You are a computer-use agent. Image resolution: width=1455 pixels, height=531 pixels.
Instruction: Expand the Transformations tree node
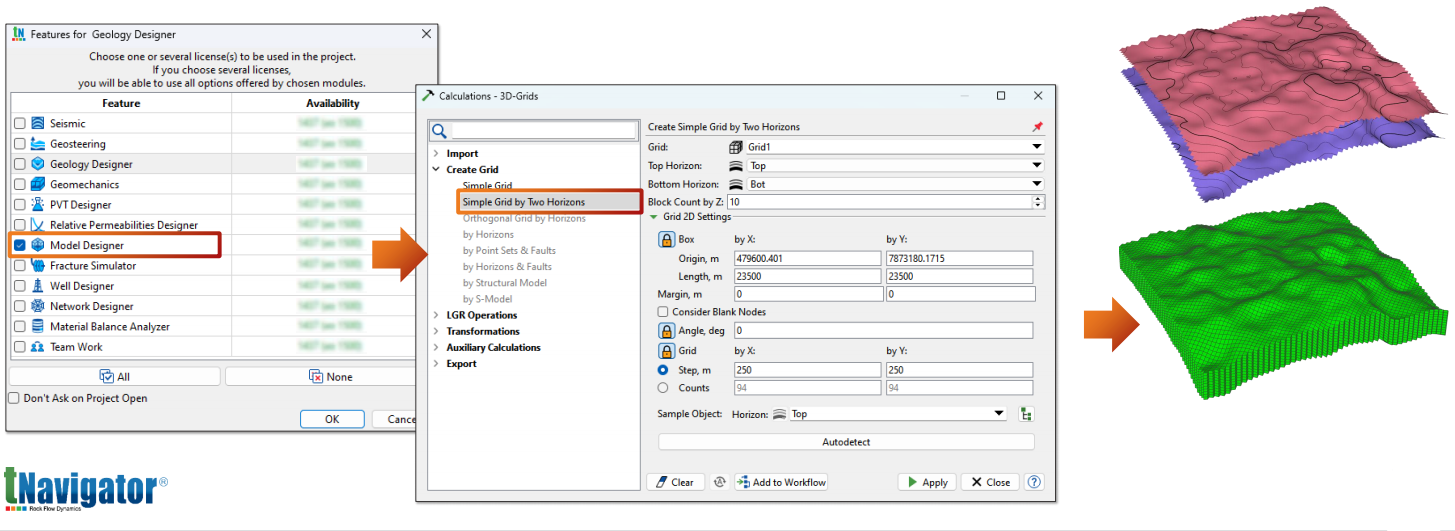[x=436, y=331]
